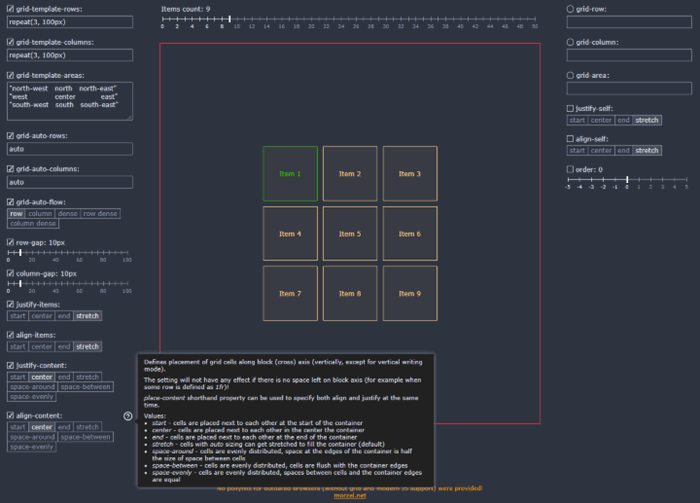Image resolution: width=700 pixels, height=503 pixels.
Task: Set align-content to start
Action: pos(18,427)
